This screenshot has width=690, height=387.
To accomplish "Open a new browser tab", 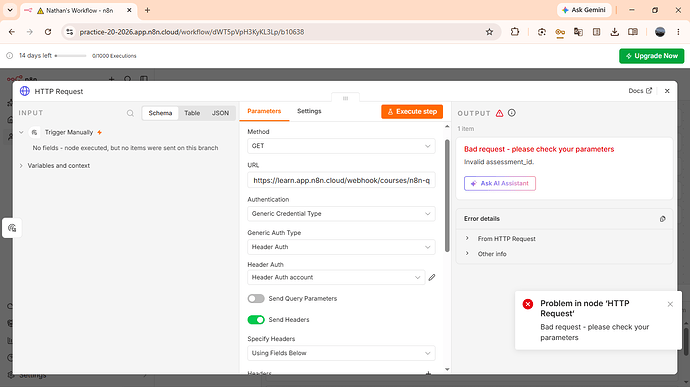I will point(147,10).
